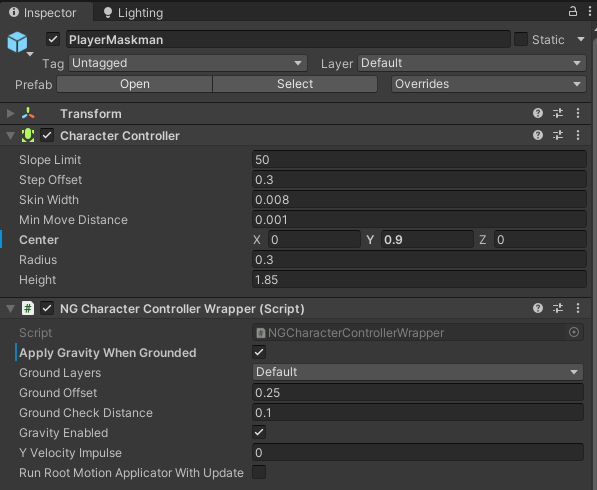Click the Skin Width value field

click(419, 200)
